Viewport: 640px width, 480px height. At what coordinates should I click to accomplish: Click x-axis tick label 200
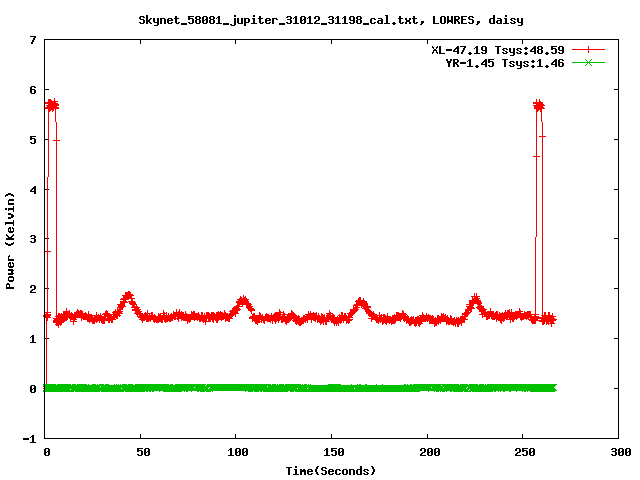pyautogui.click(x=429, y=452)
